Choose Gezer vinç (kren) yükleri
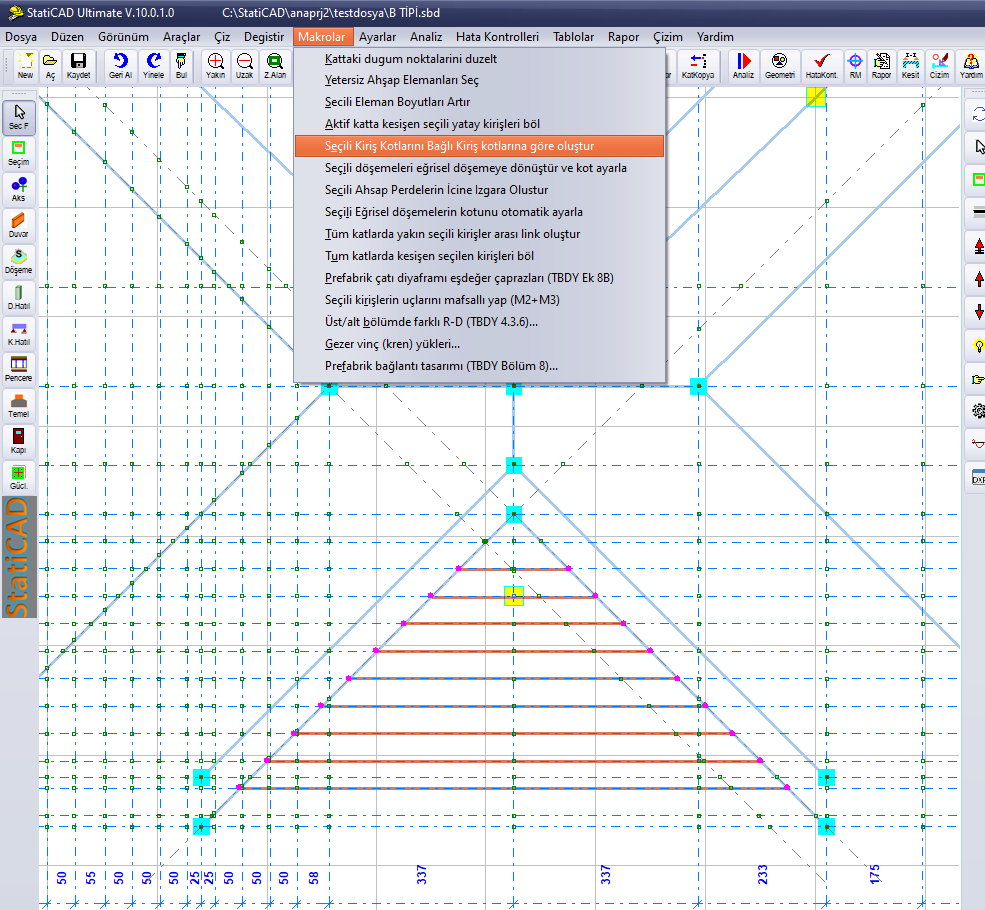Image resolution: width=985 pixels, height=910 pixels. [x=479, y=344]
